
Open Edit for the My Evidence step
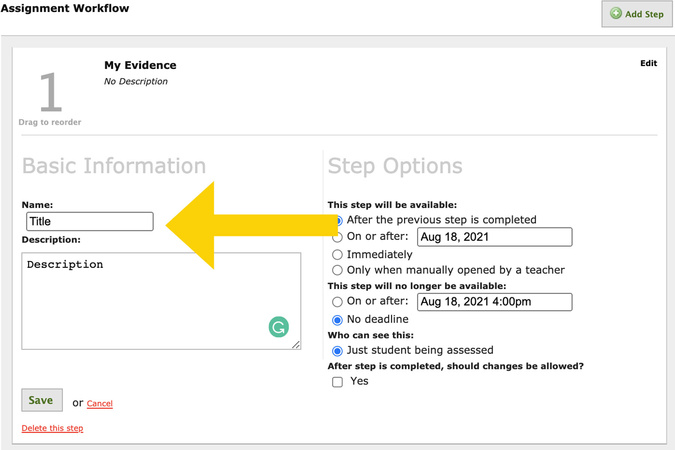coord(648,63)
